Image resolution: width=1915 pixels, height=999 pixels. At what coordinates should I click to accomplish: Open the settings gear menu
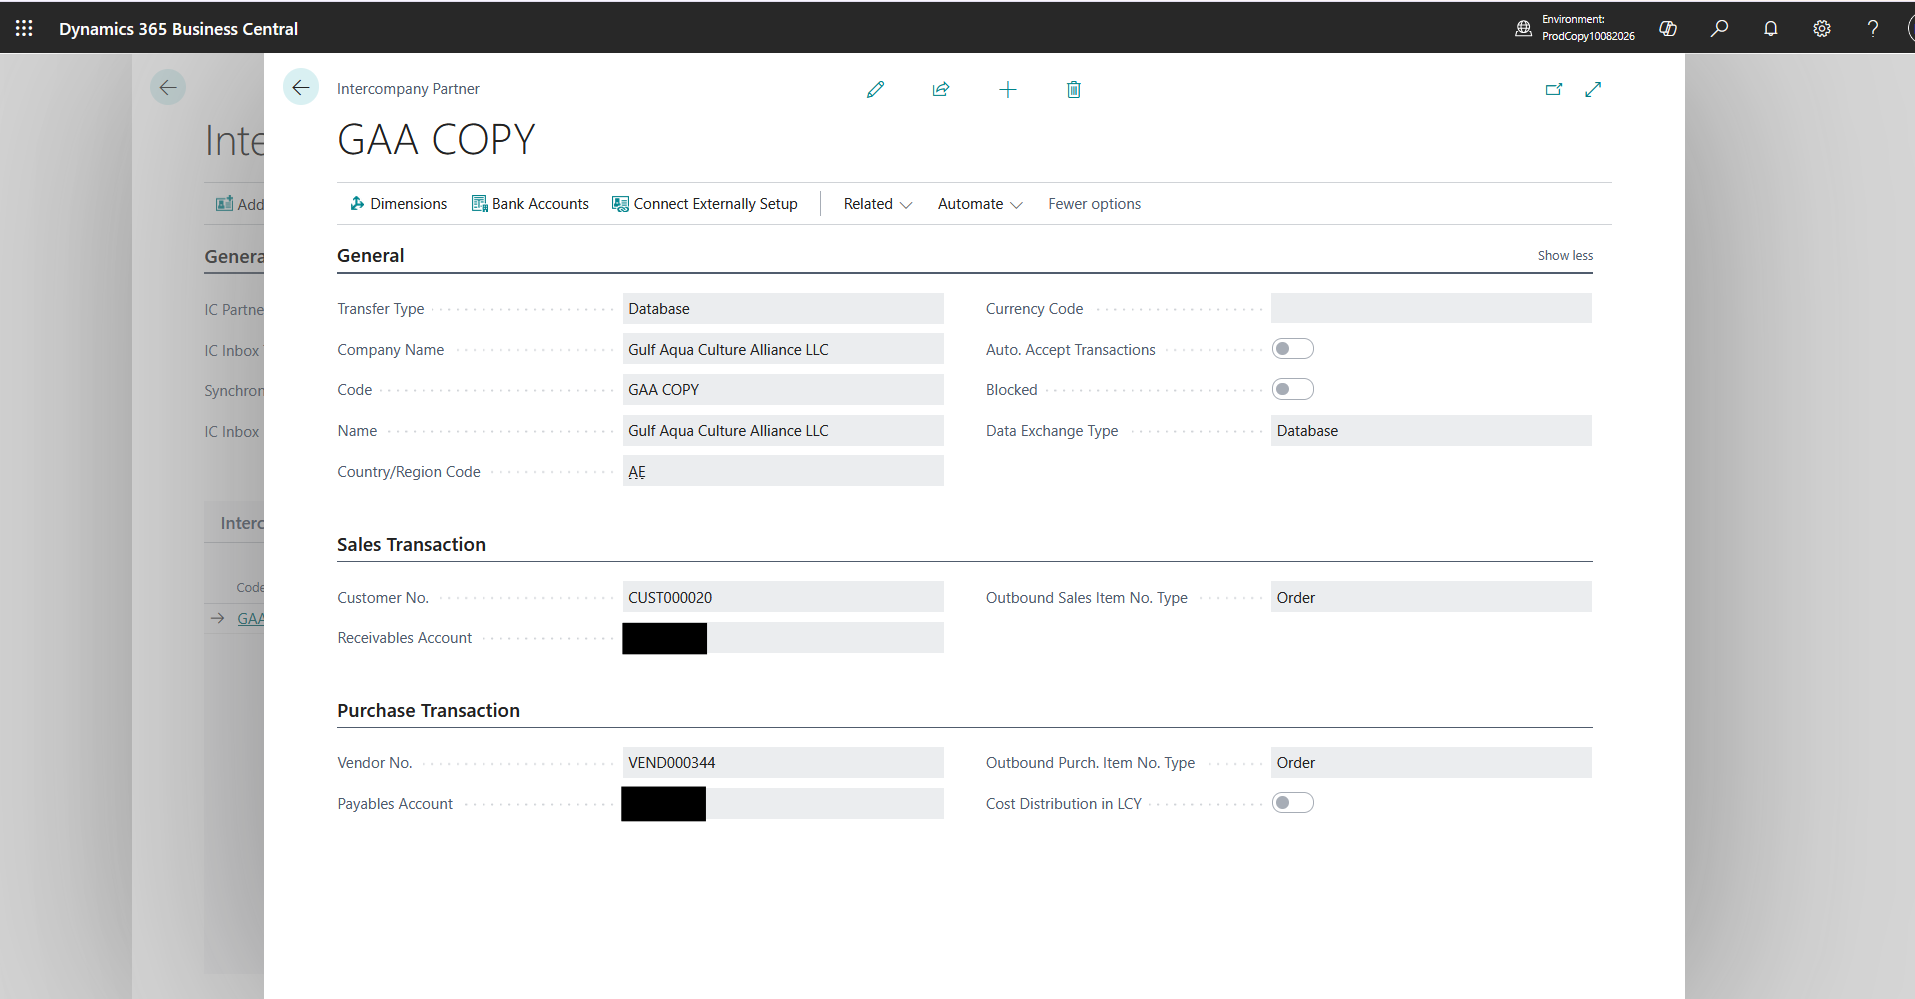click(1822, 28)
